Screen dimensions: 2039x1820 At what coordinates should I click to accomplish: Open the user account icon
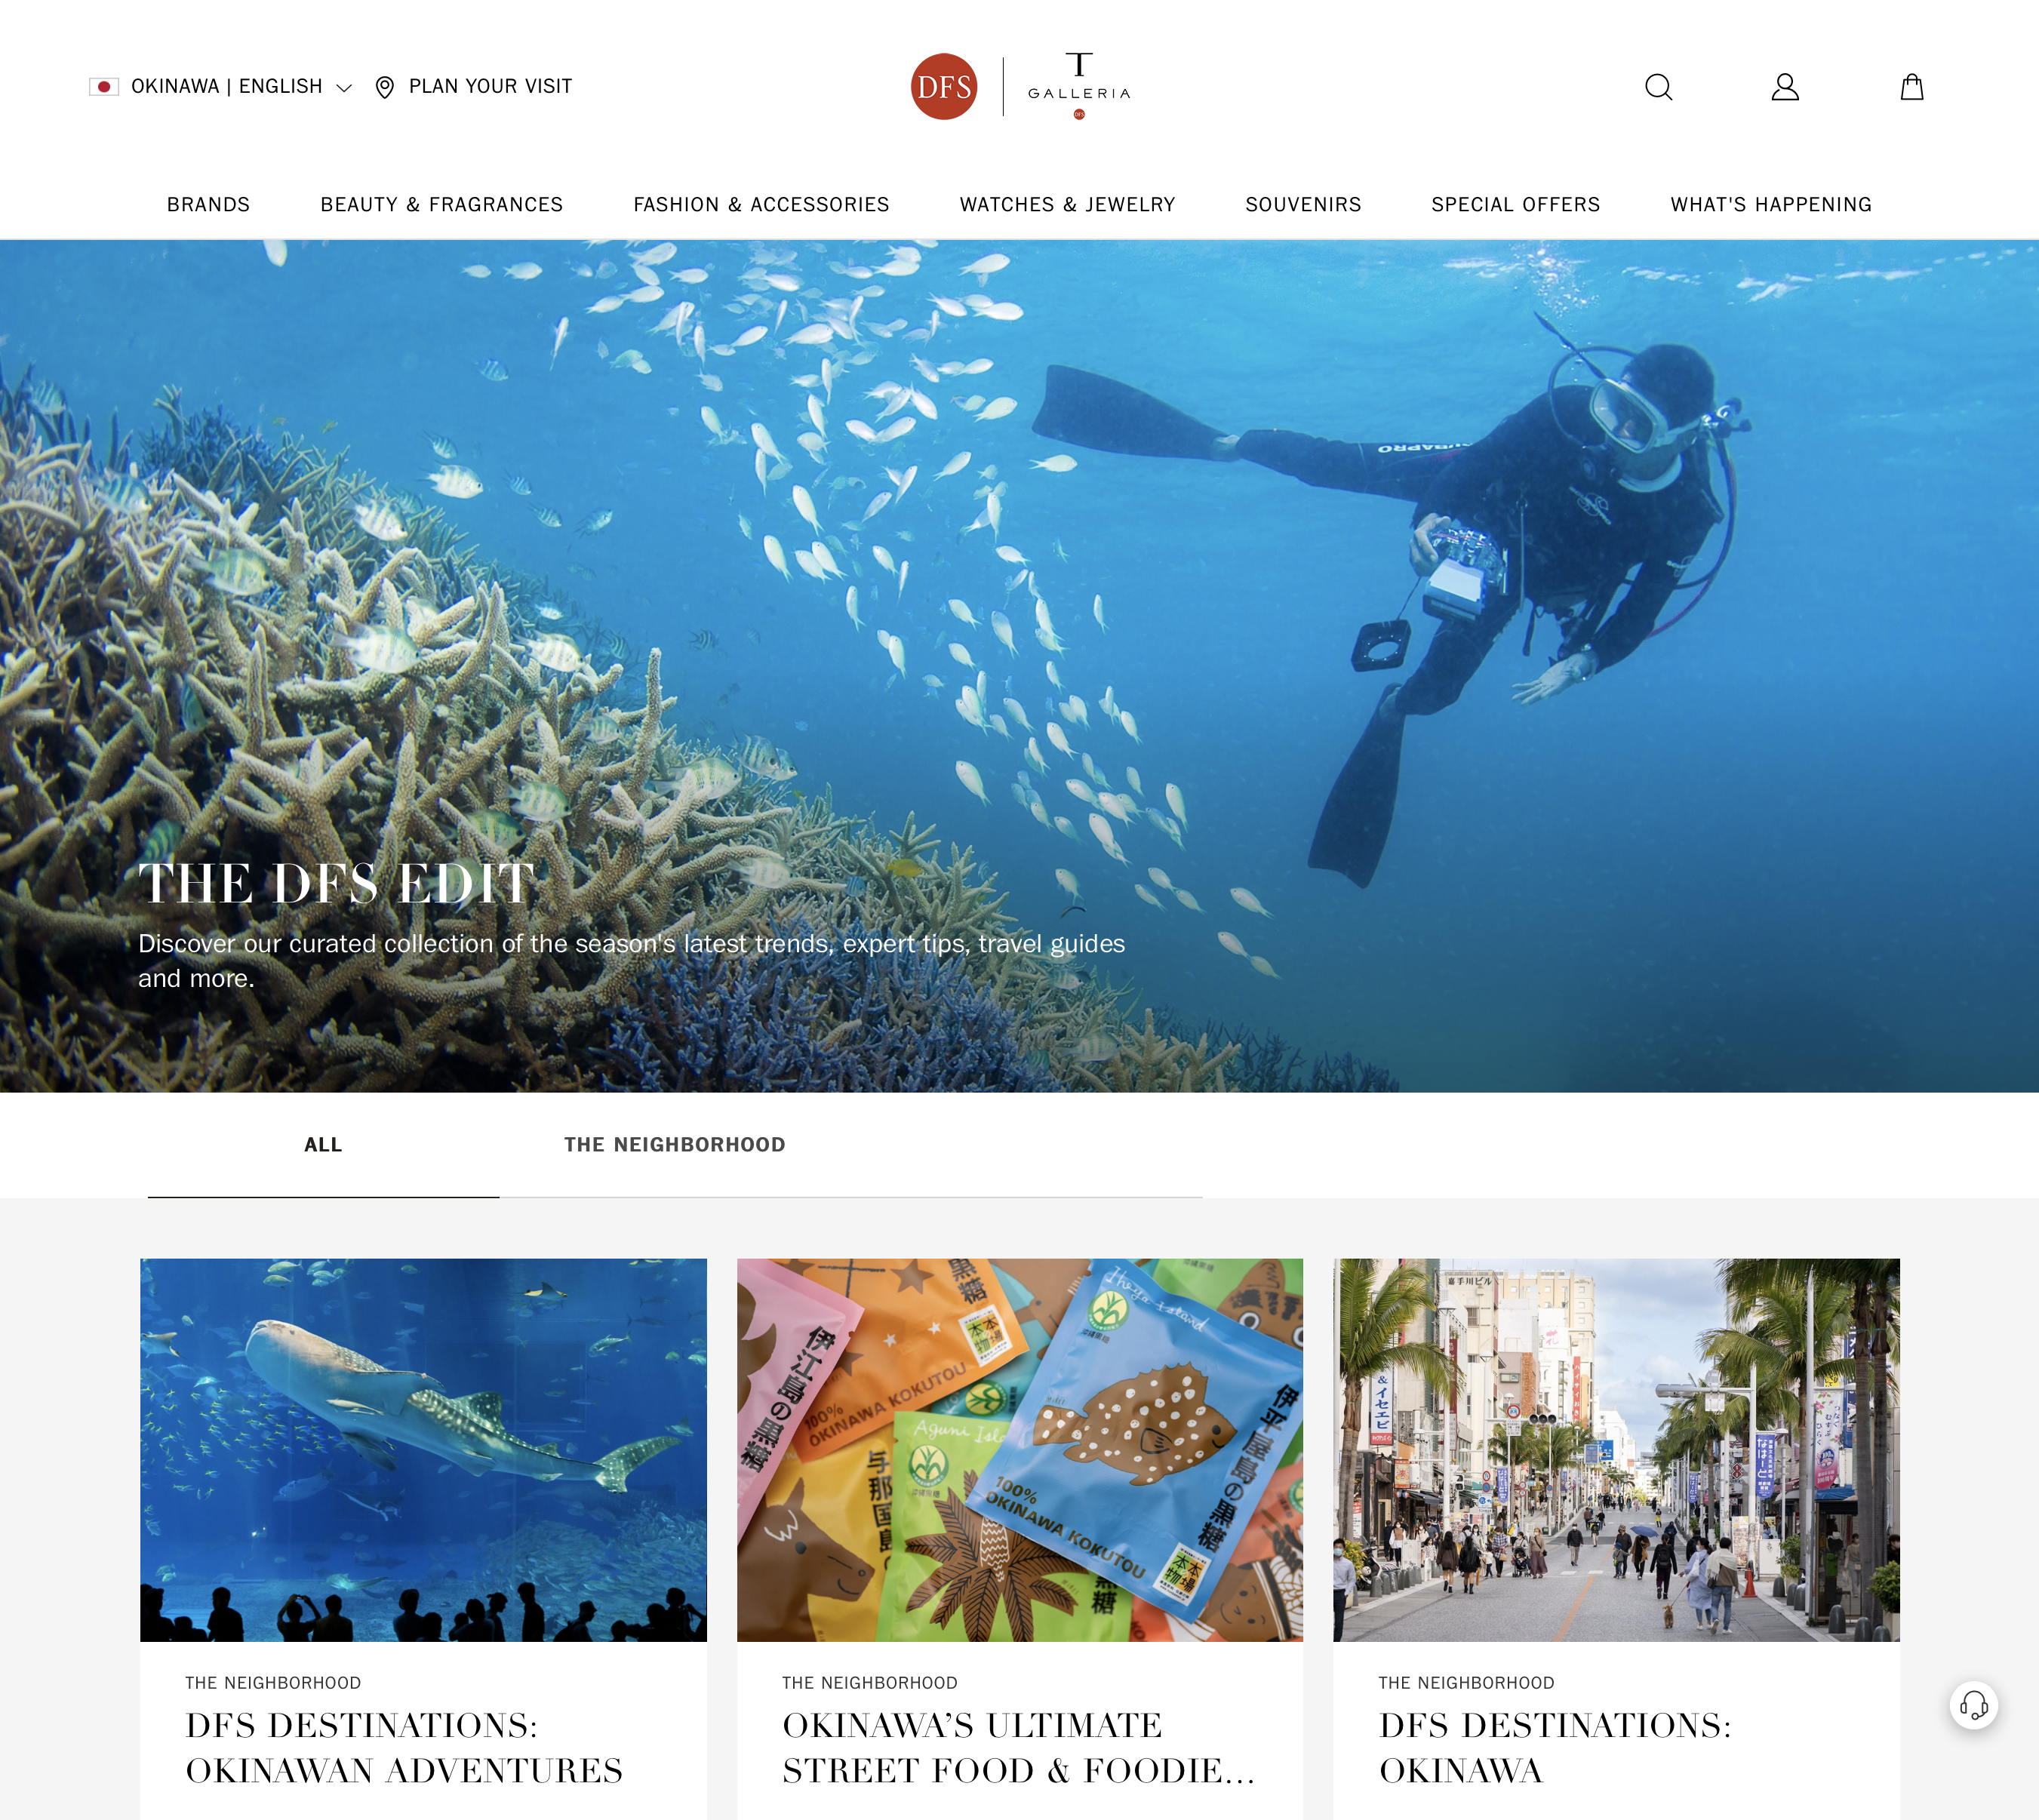[x=1785, y=87]
